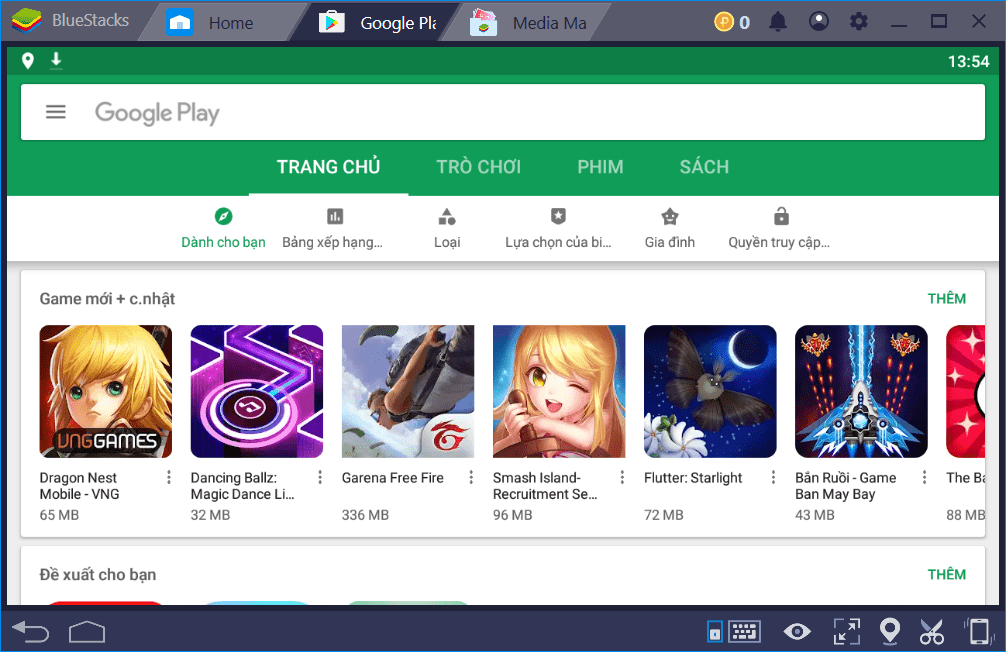The height and width of the screenshot is (652, 1006).
Task: Open Bảng xếp hạng chart icon
Action: tap(335, 216)
